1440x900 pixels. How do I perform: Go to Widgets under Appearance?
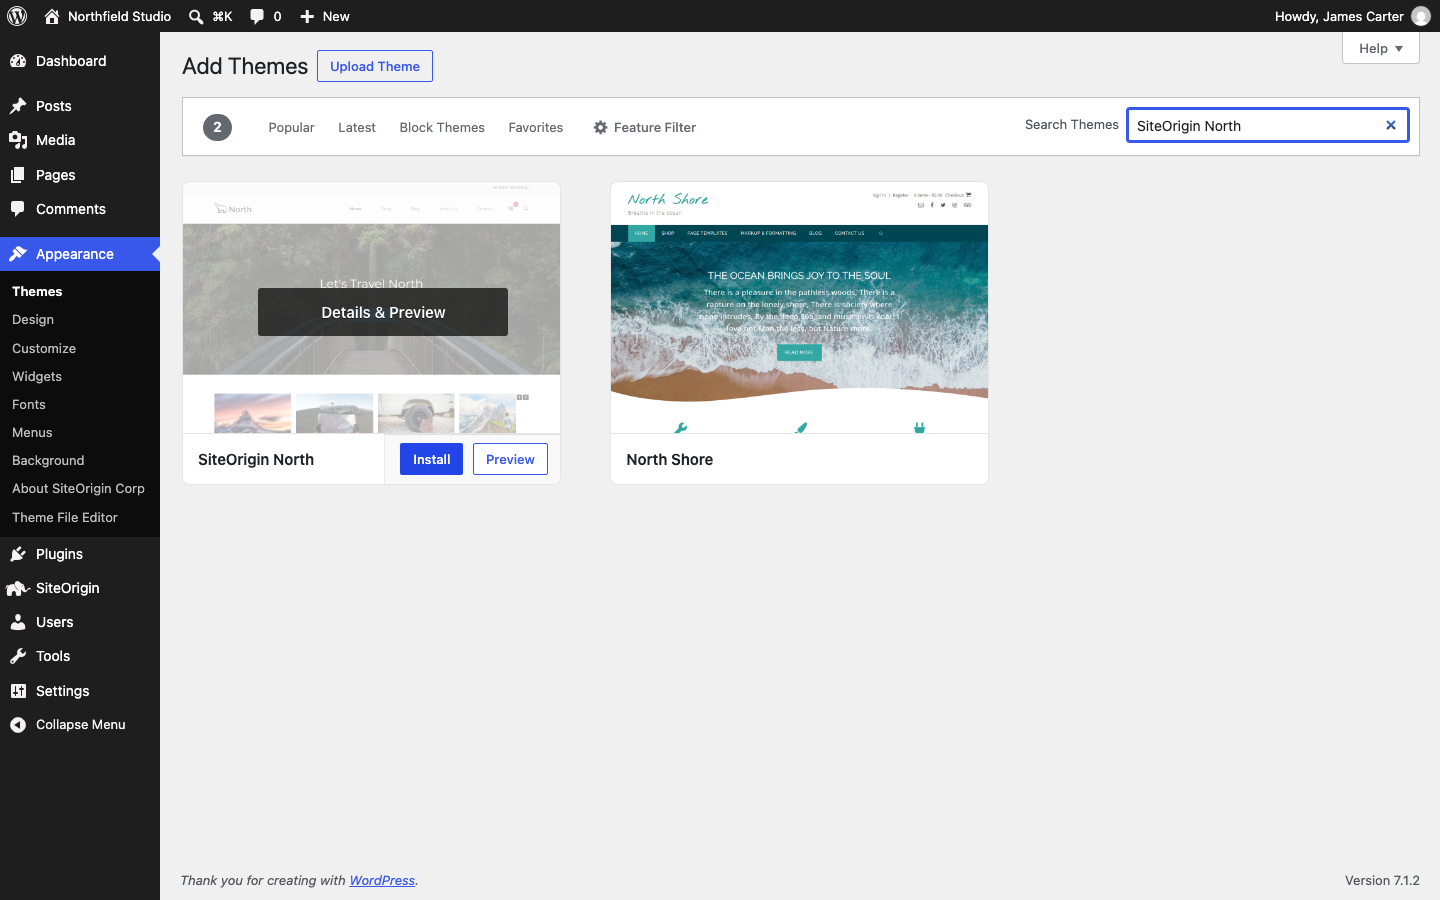click(x=37, y=376)
